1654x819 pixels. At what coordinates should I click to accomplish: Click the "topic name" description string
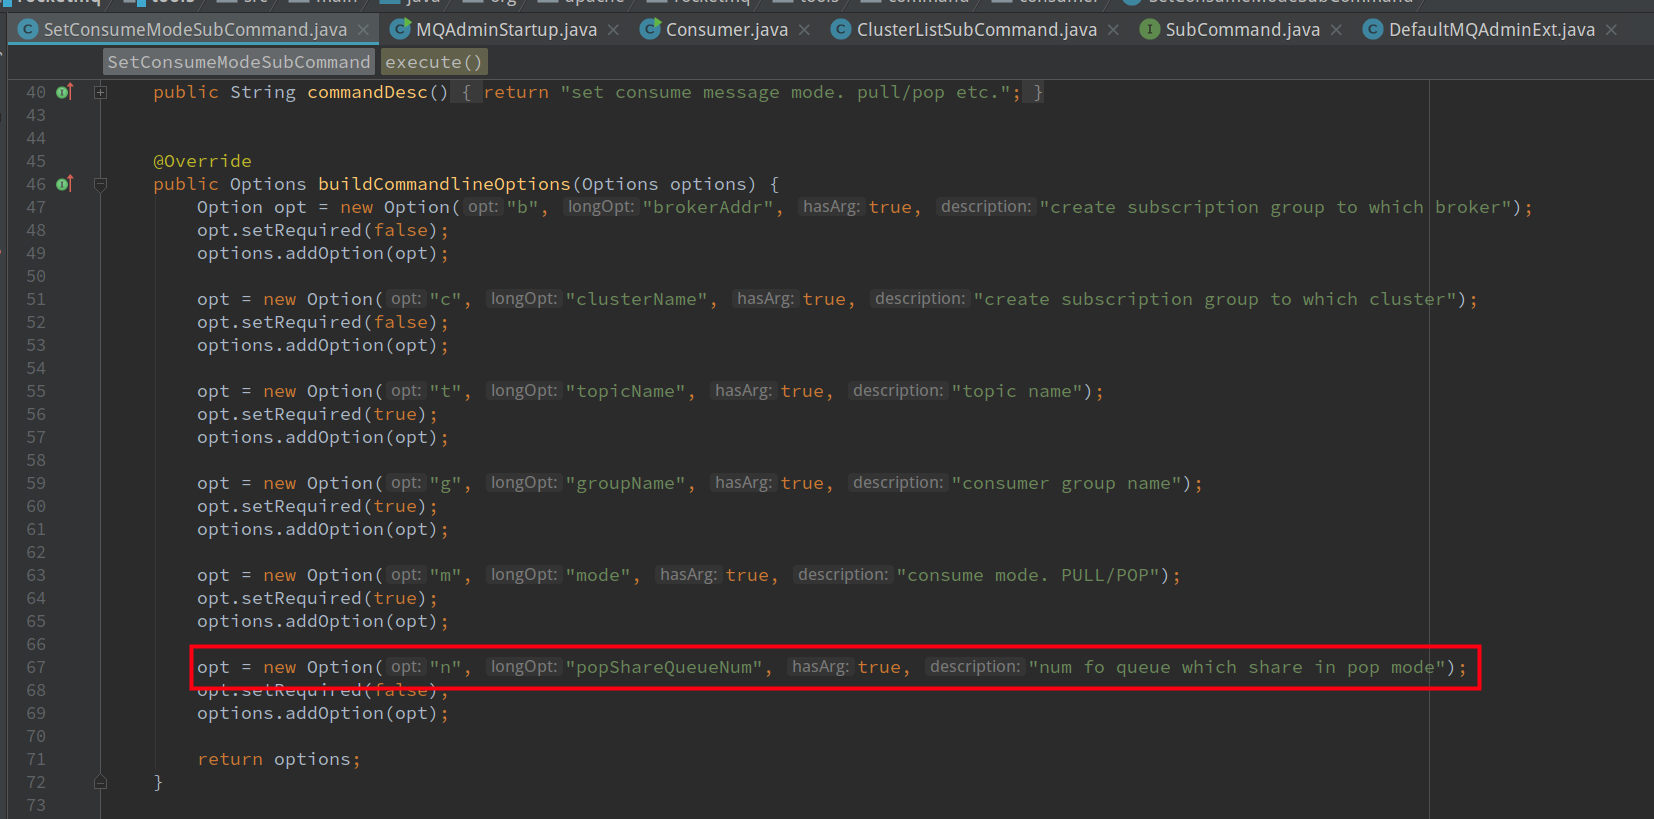(1017, 391)
